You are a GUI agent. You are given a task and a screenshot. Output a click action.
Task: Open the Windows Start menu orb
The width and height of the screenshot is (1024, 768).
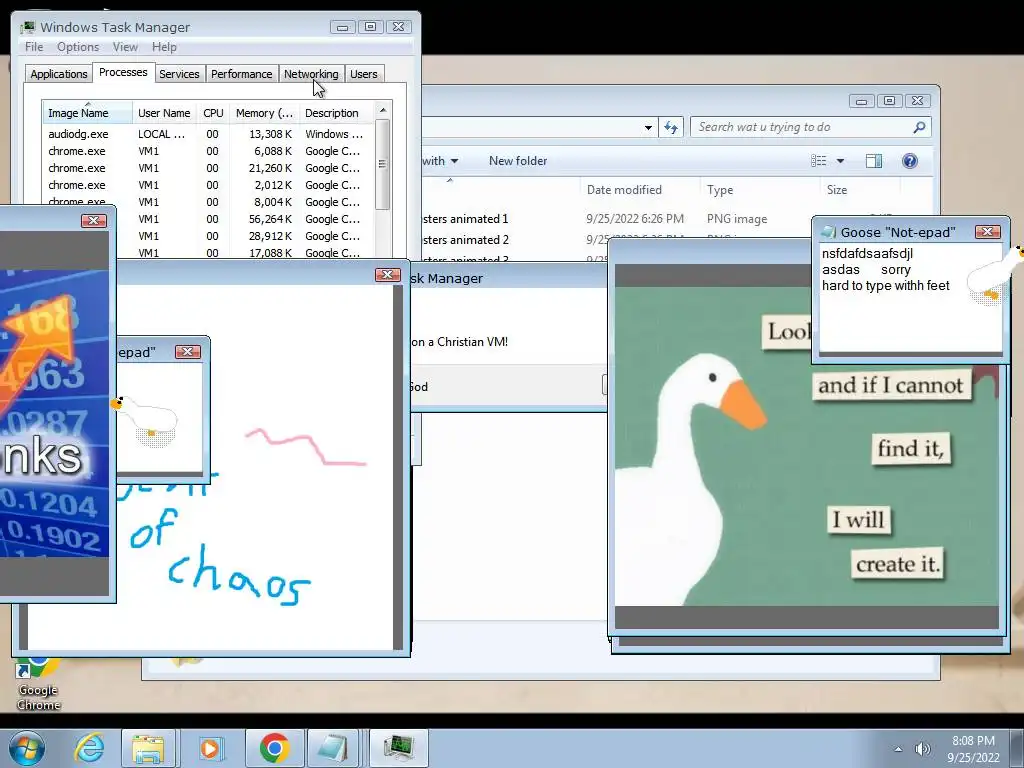[x=27, y=748]
